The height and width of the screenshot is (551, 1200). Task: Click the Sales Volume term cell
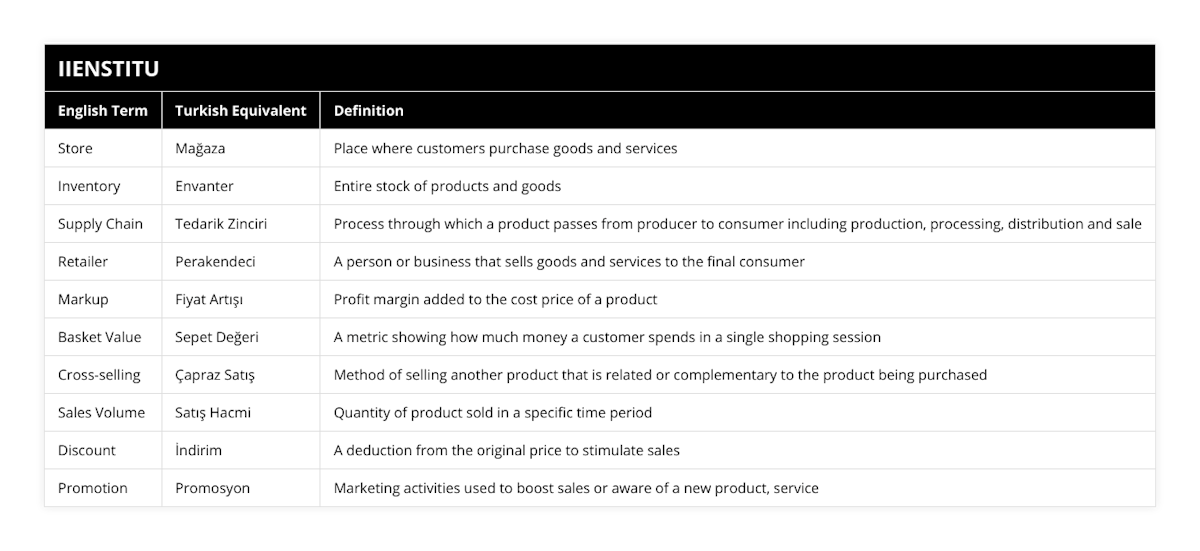click(x=101, y=412)
